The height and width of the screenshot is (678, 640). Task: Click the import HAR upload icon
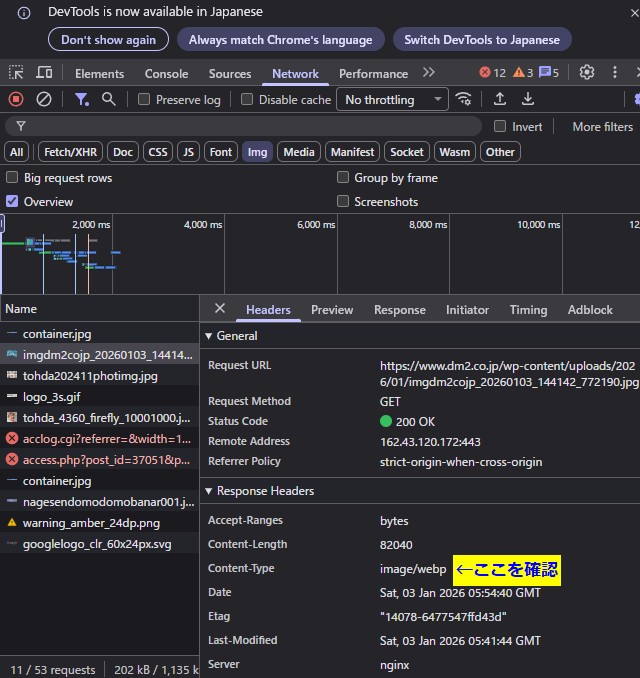click(500, 99)
